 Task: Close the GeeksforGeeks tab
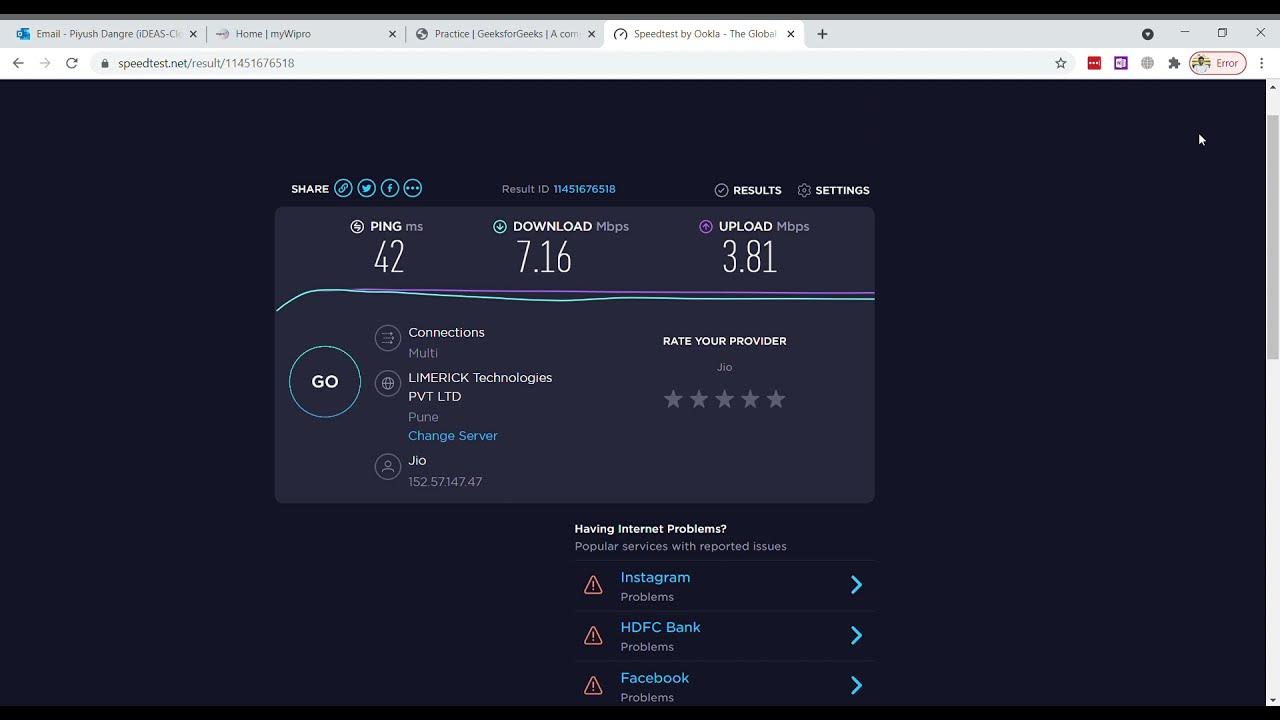tap(591, 34)
